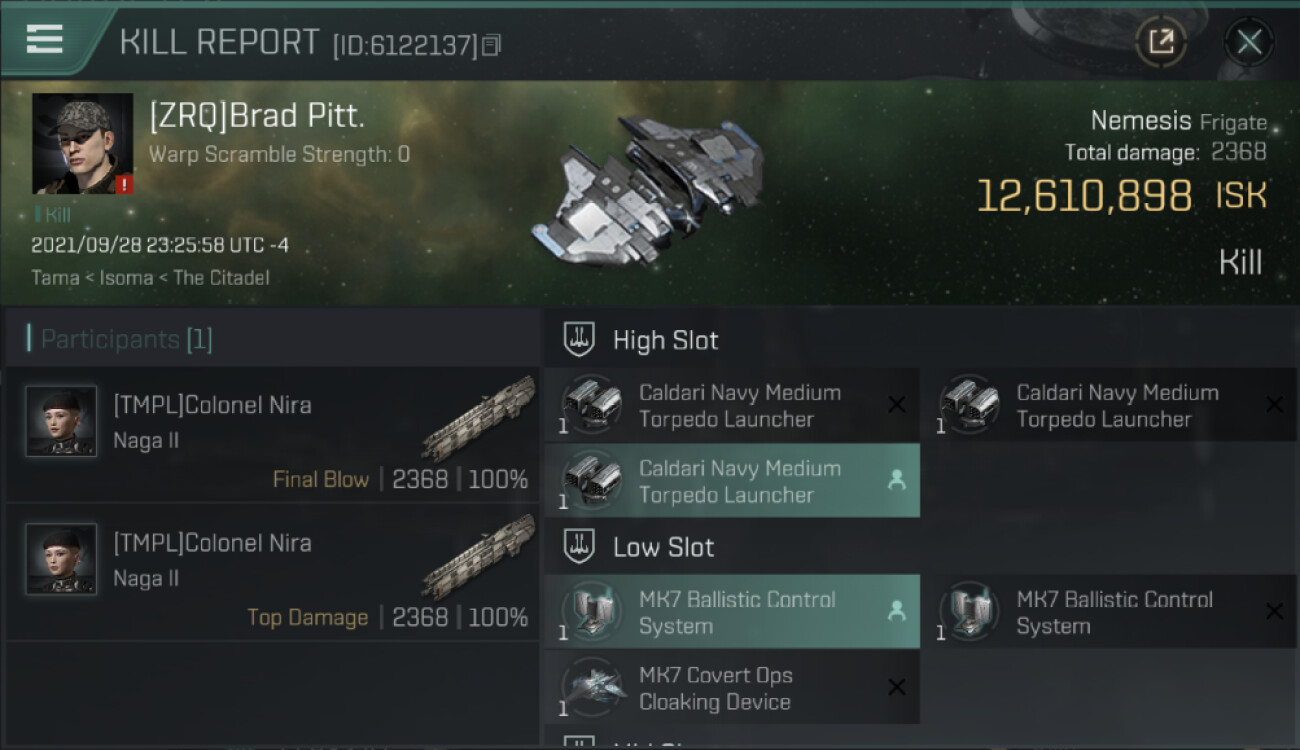Click the High Slot section header icon
This screenshot has width=1300, height=750.
point(580,340)
